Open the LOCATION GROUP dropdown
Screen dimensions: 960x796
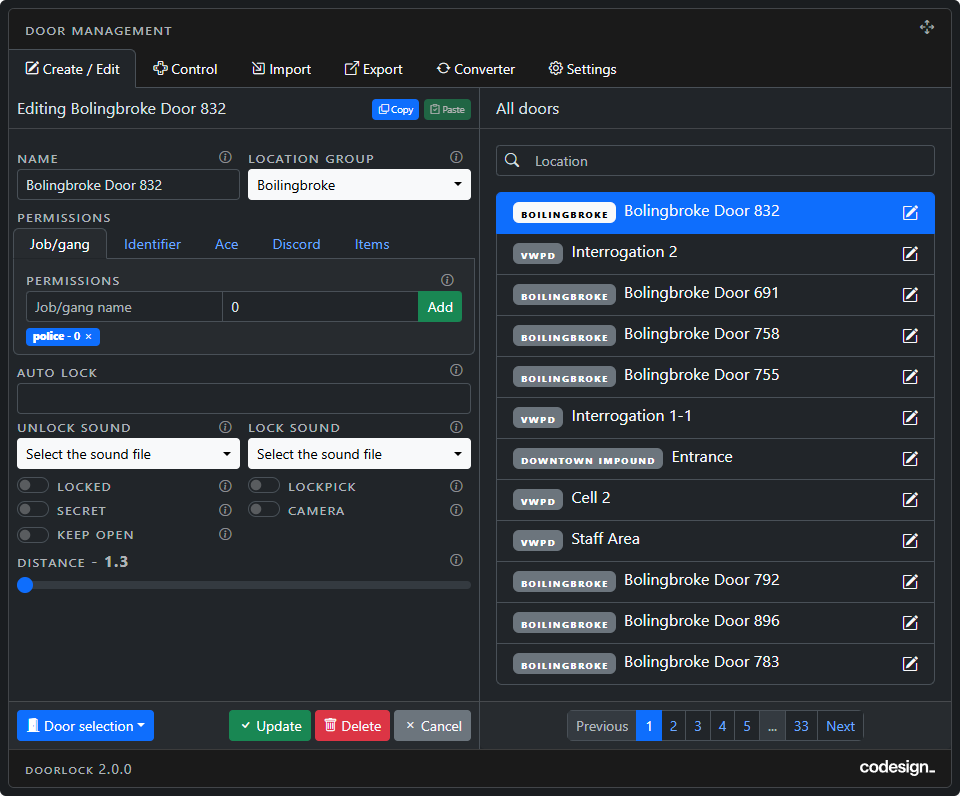[x=359, y=184]
